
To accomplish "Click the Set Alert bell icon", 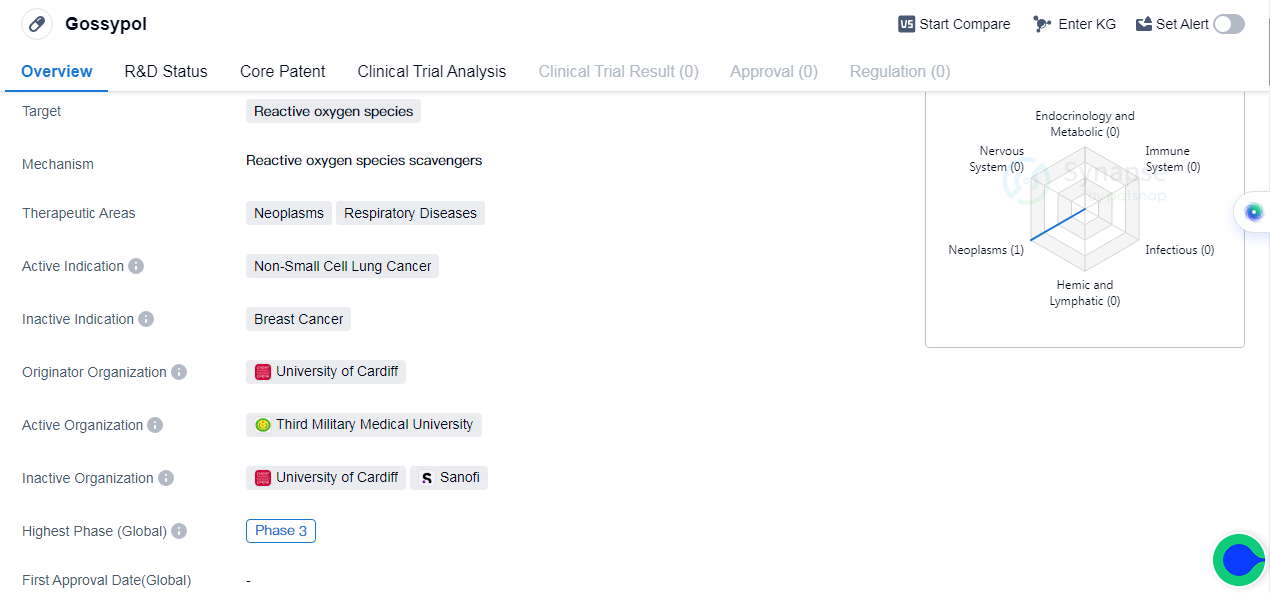I will (1144, 24).
